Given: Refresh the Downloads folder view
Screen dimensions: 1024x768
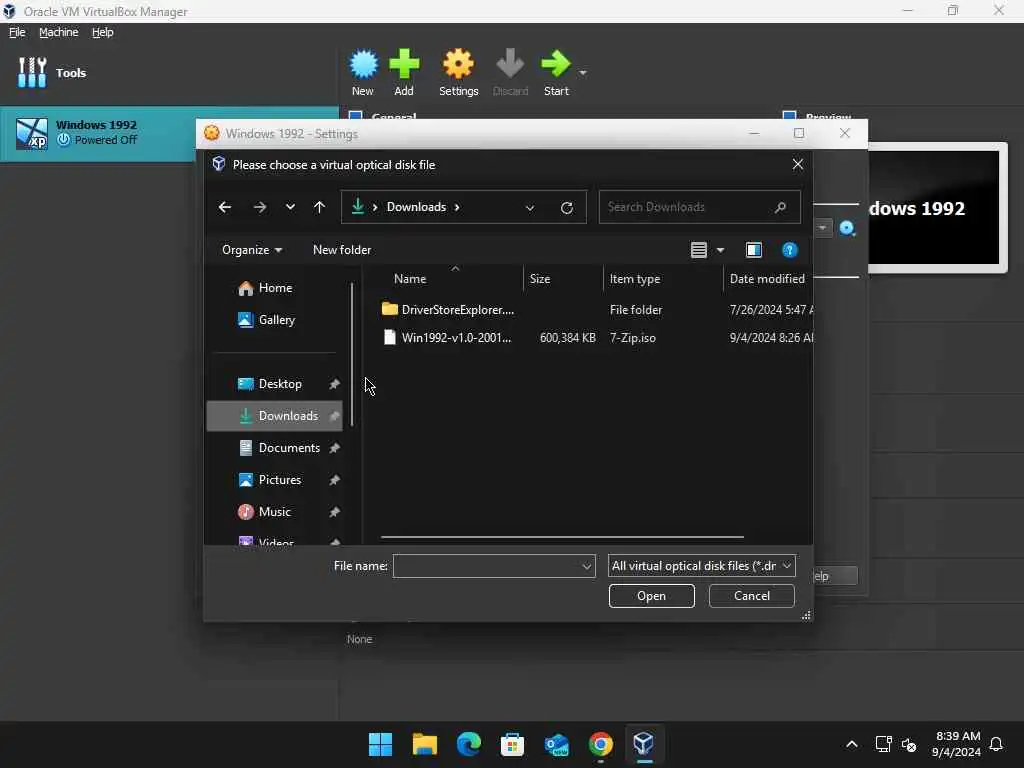Looking at the screenshot, I should point(567,208).
